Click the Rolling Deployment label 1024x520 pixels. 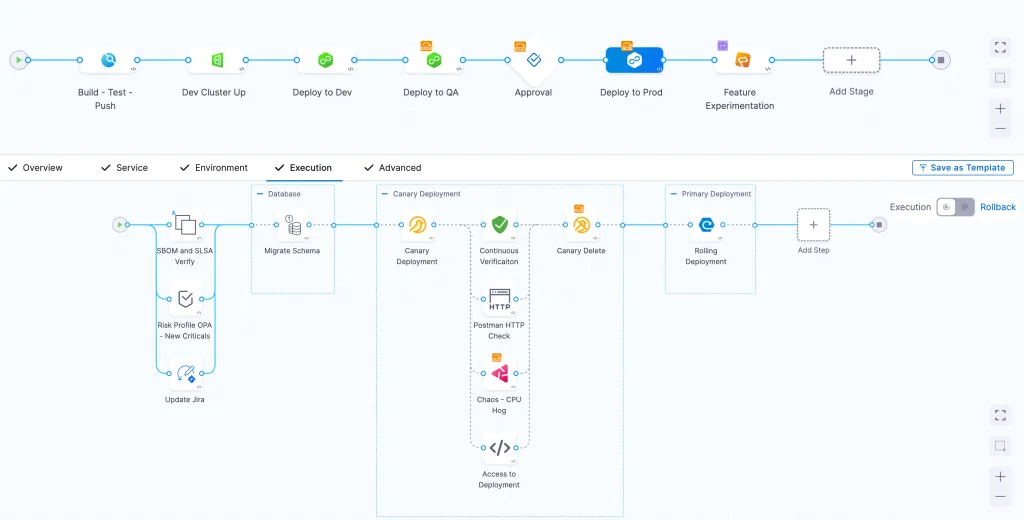coord(706,256)
